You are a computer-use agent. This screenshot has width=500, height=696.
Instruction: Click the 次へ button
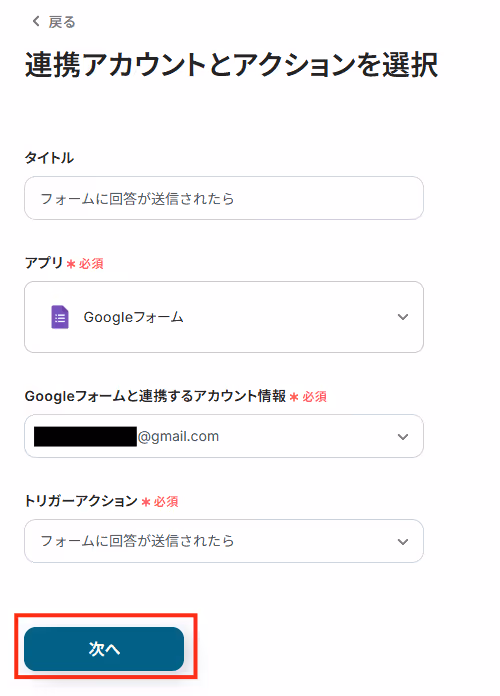[x=104, y=649]
